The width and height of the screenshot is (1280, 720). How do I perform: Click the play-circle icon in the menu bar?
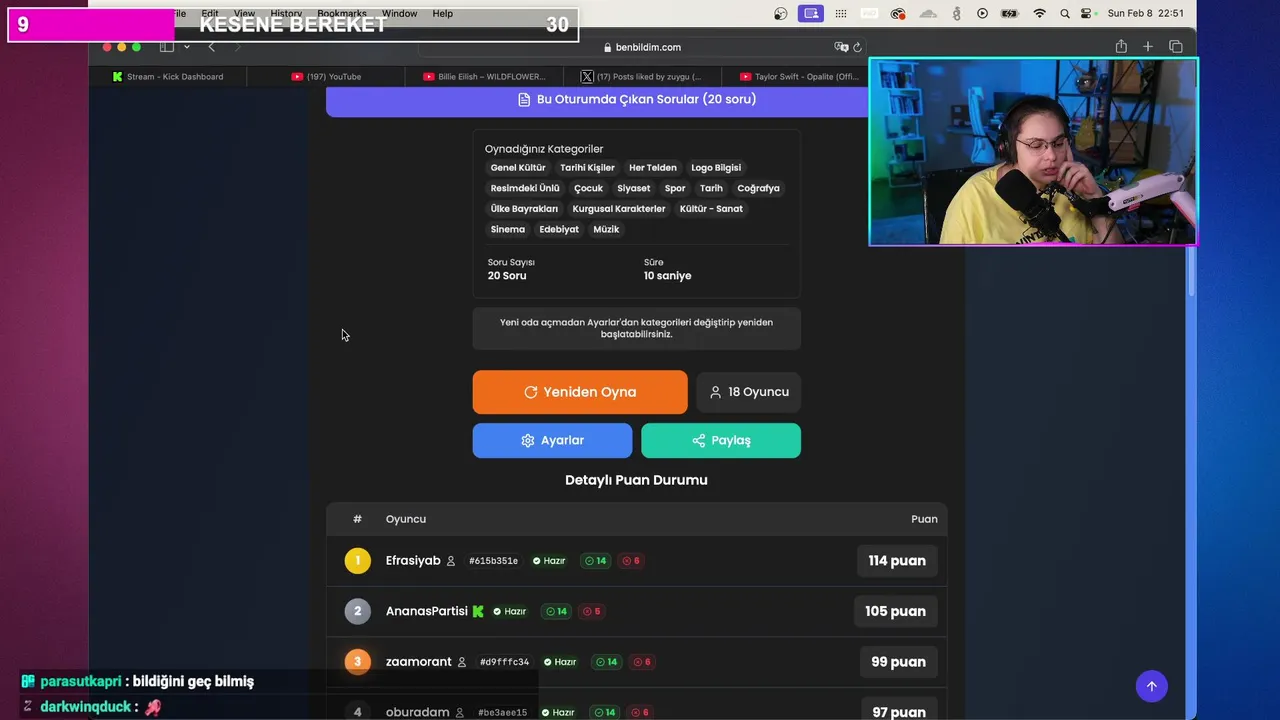point(982,14)
